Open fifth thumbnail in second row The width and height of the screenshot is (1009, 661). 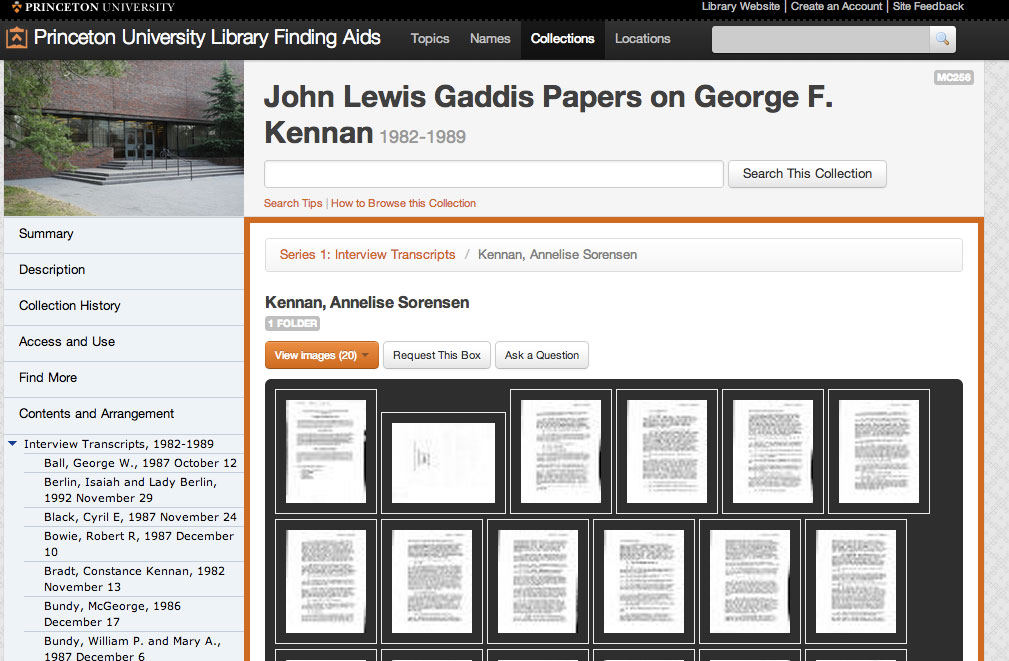point(750,581)
